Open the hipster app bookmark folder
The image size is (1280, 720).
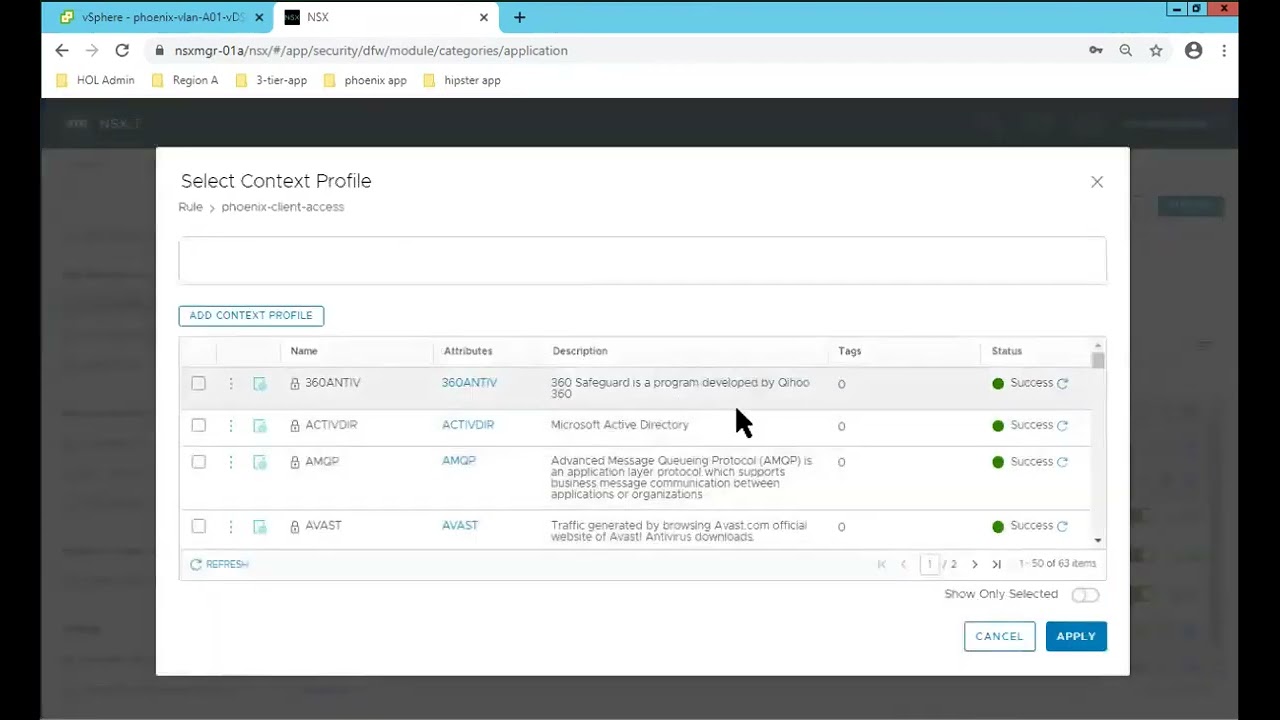click(462, 80)
